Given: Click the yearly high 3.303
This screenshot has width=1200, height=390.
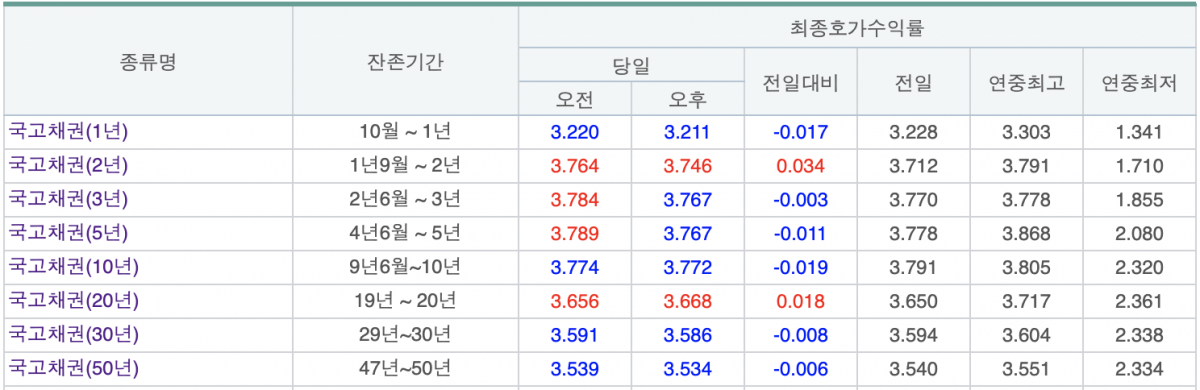Looking at the screenshot, I should (1026, 131).
